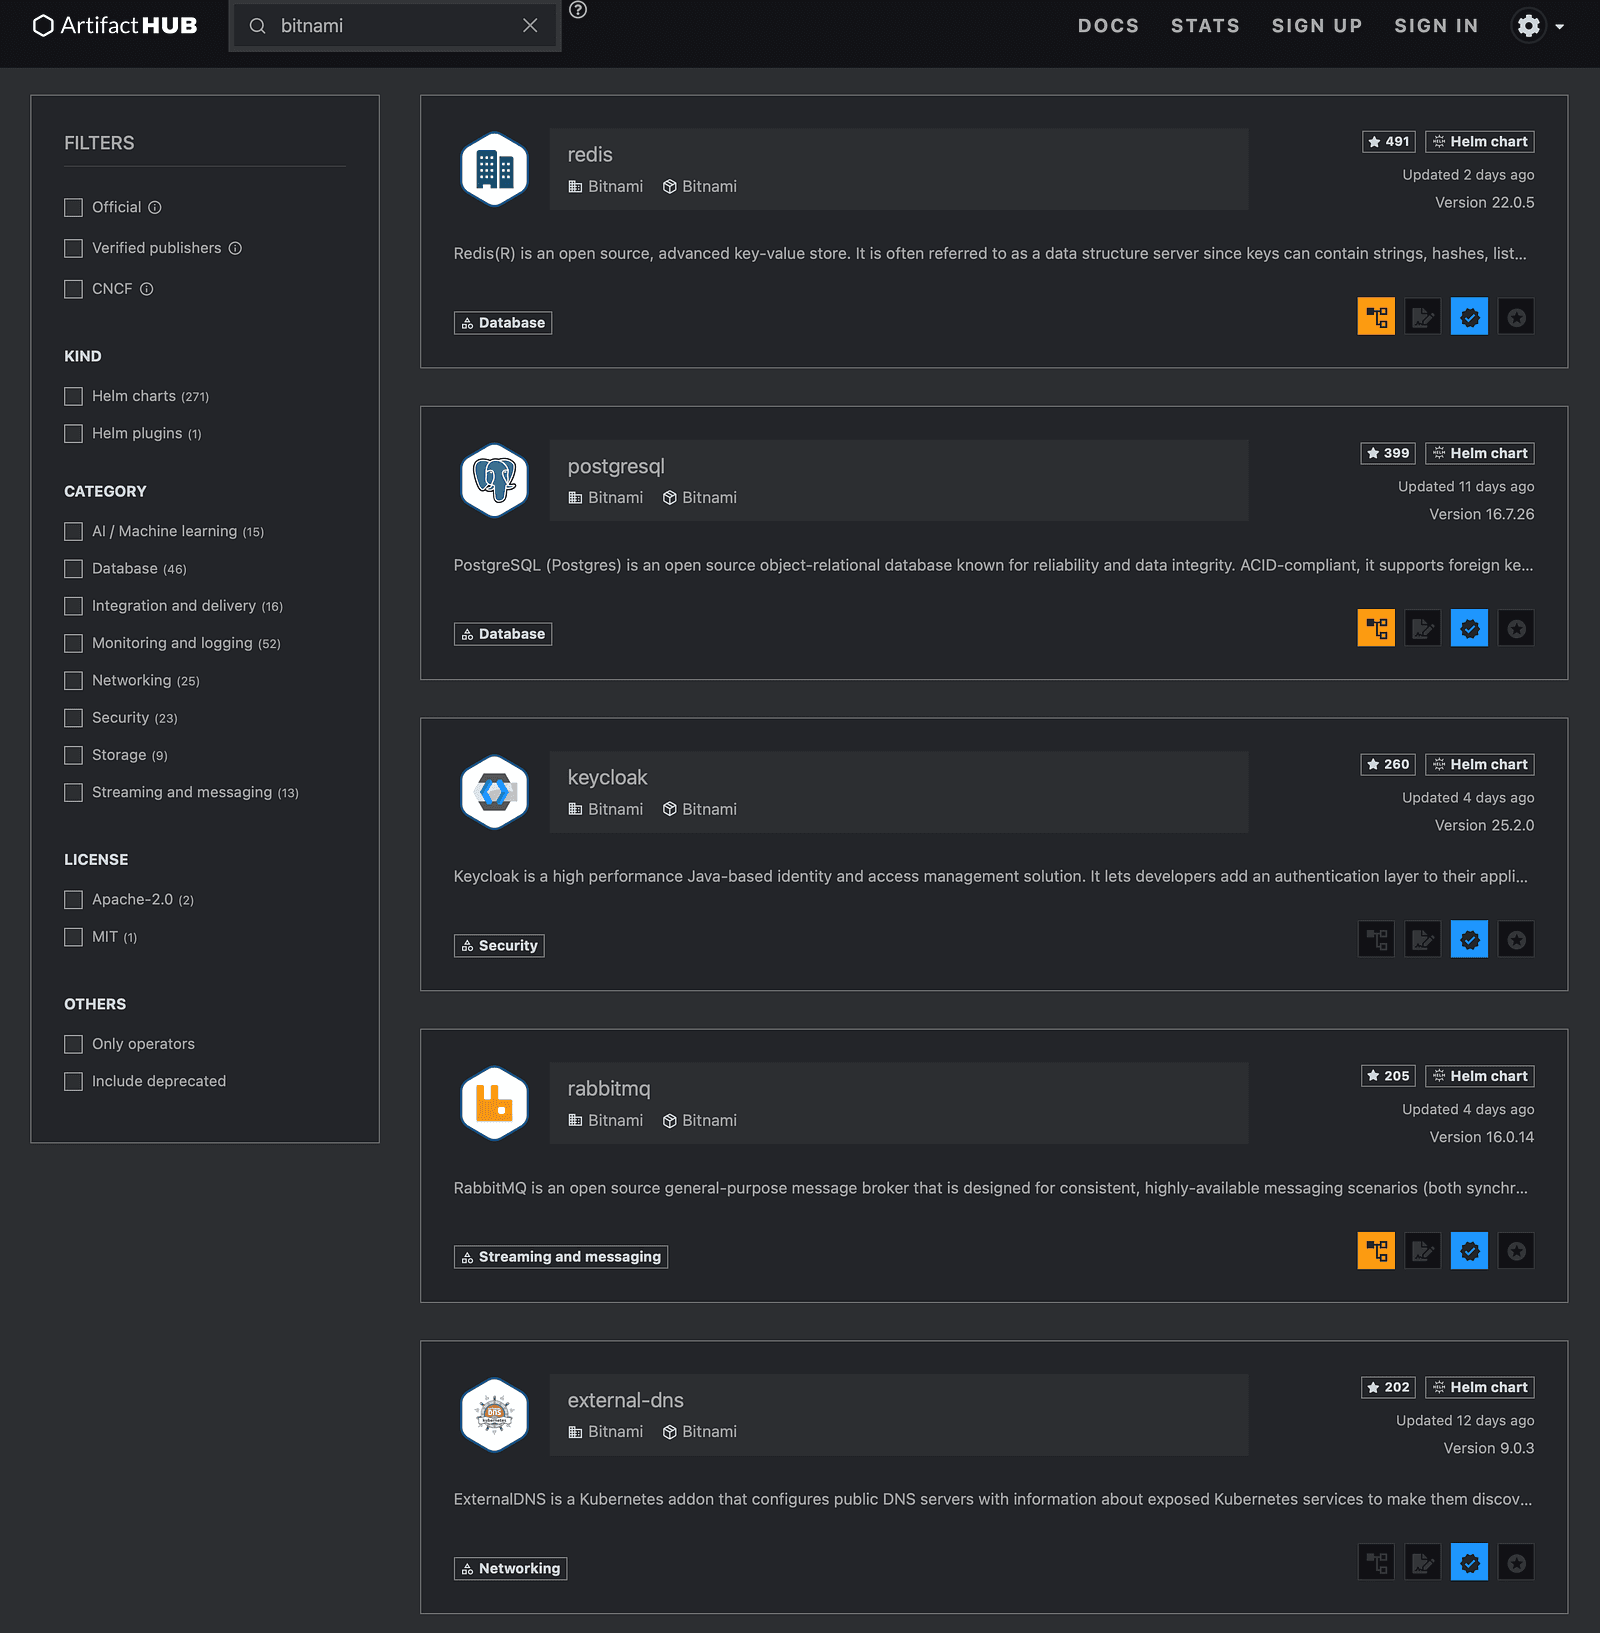Select Streaming and messaging category
Image resolution: width=1600 pixels, height=1633 pixels.
click(73, 793)
